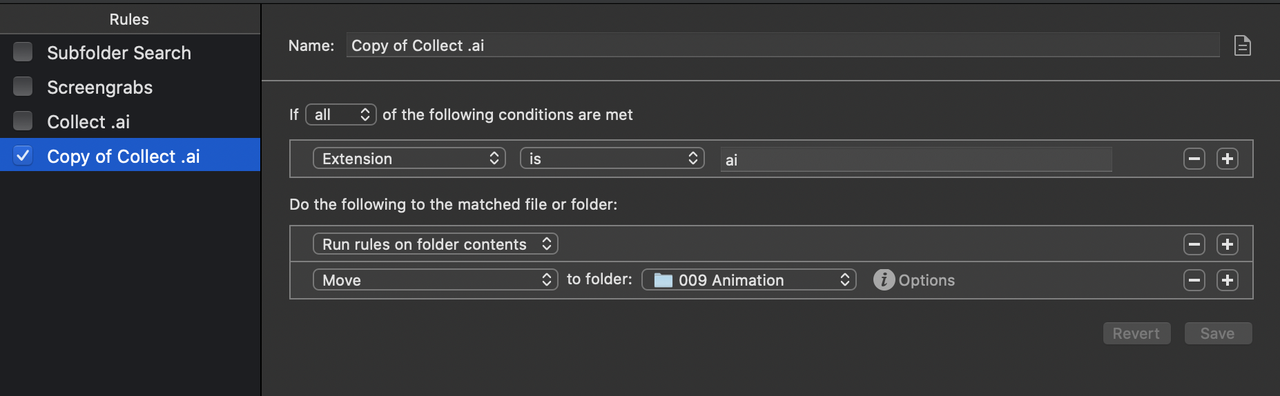Click the Revert button
This screenshot has width=1280, height=396.
(1136, 334)
